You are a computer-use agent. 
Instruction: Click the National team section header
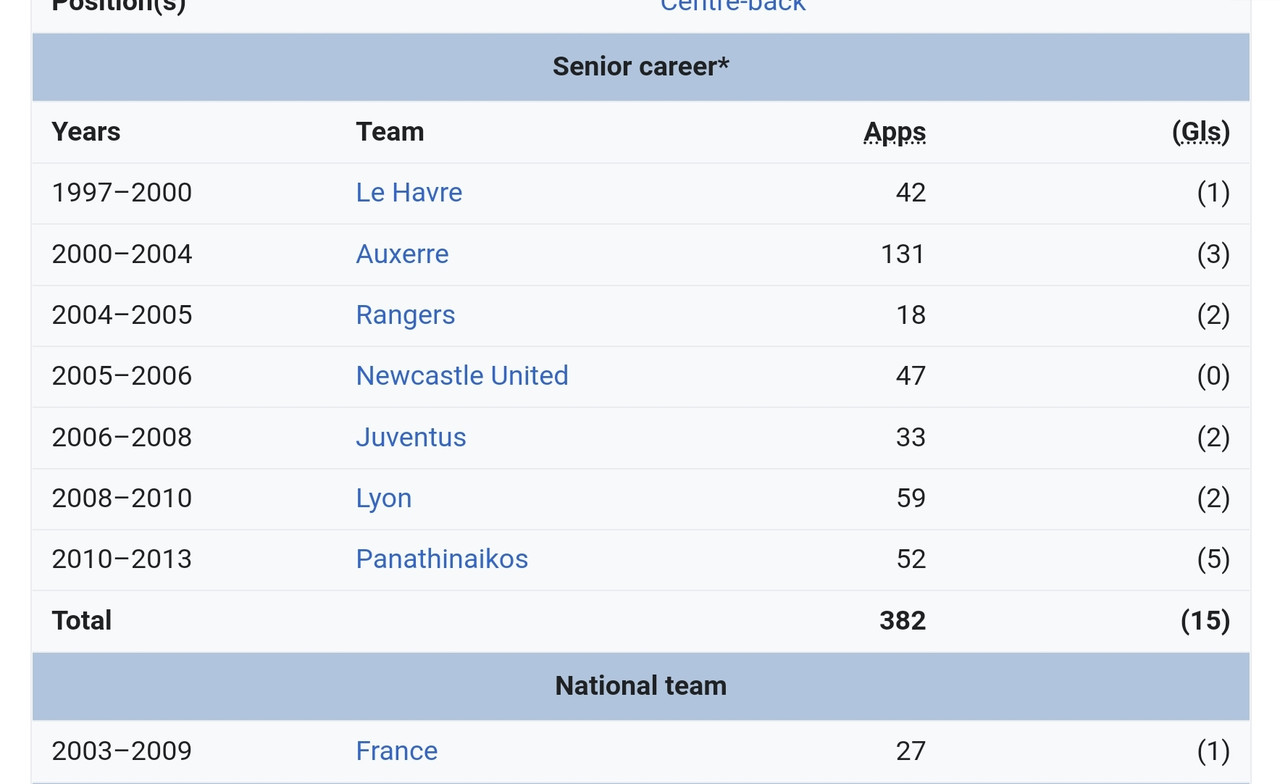[x=640, y=686]
